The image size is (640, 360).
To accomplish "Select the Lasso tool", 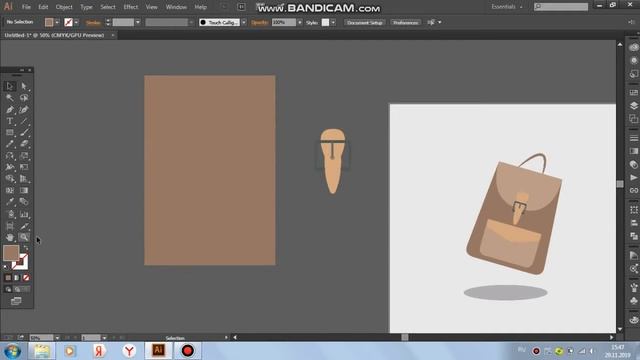I will coord(24,98).
